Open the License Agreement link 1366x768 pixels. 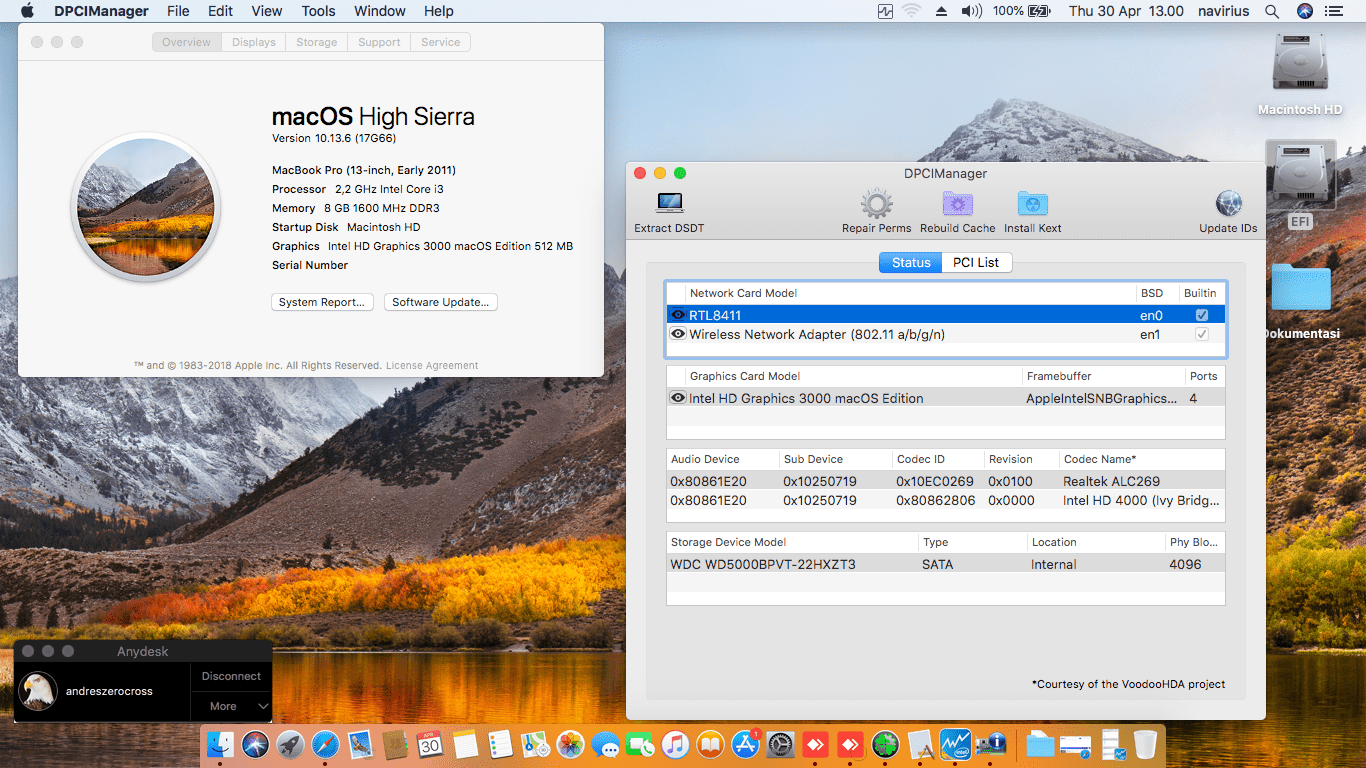432,365
